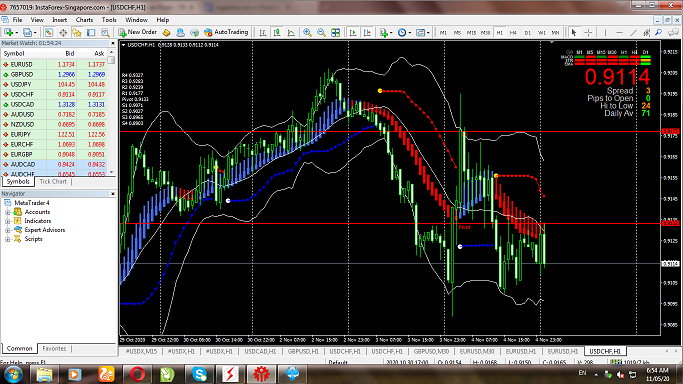Select the GBPUSD row in Market Watch

[54, 74]
